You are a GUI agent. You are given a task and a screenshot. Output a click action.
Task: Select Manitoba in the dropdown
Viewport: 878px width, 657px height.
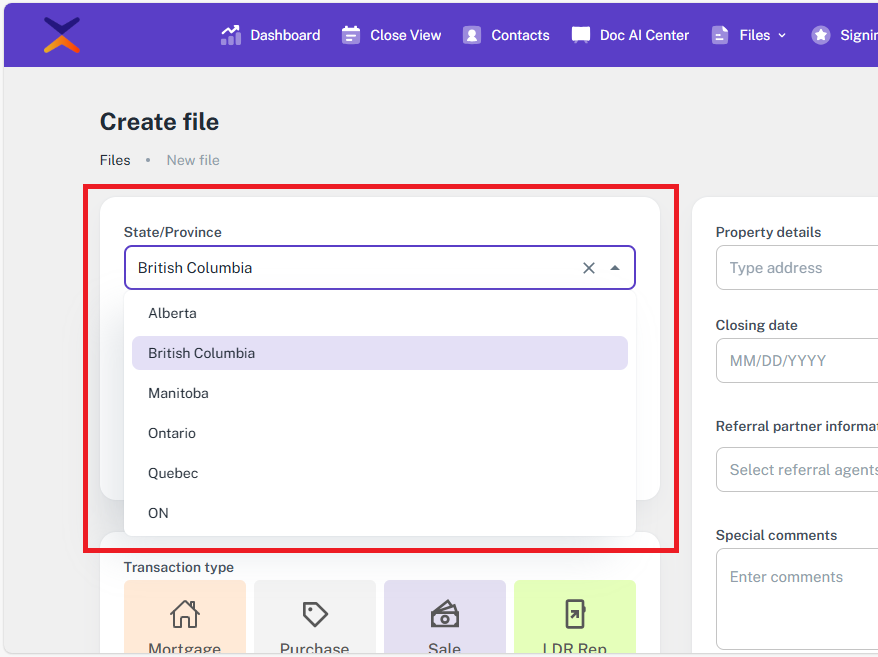point(178,393)
